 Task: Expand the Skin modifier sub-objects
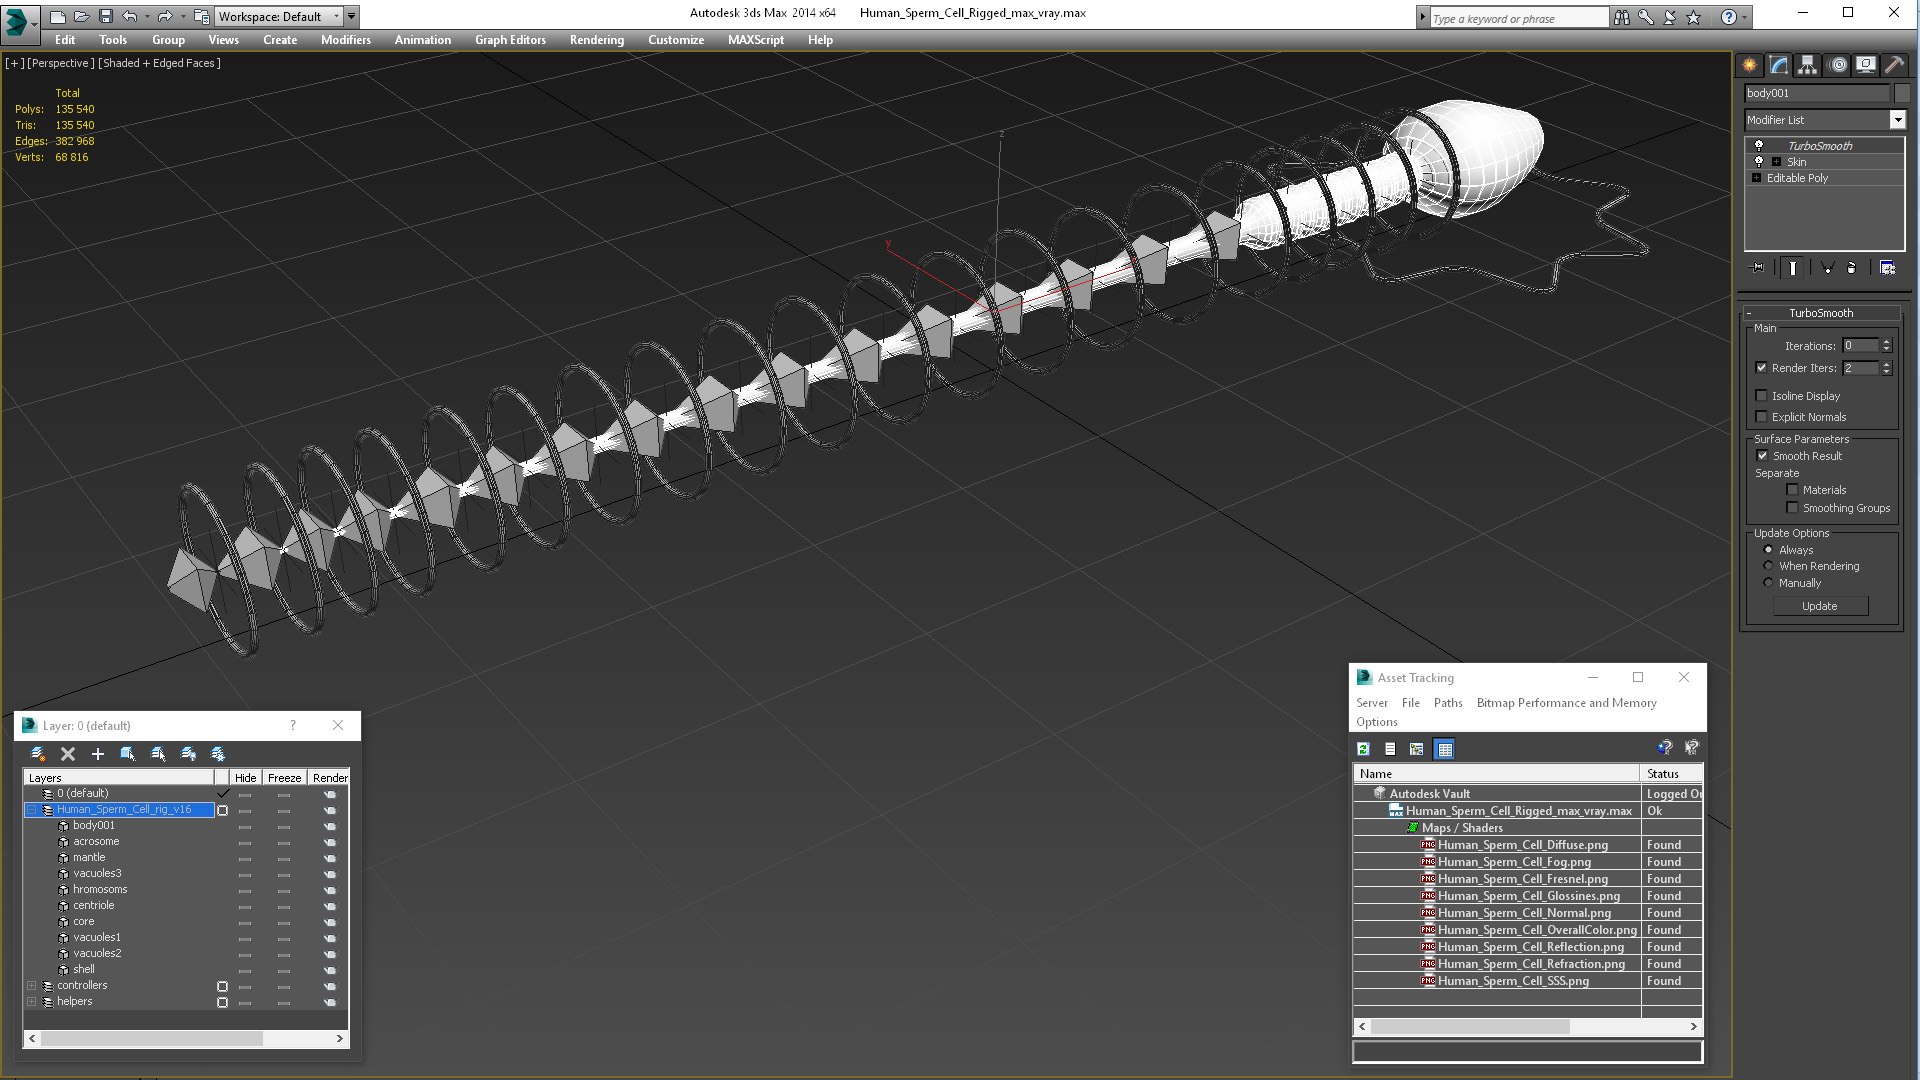[x=1776, y=162]
